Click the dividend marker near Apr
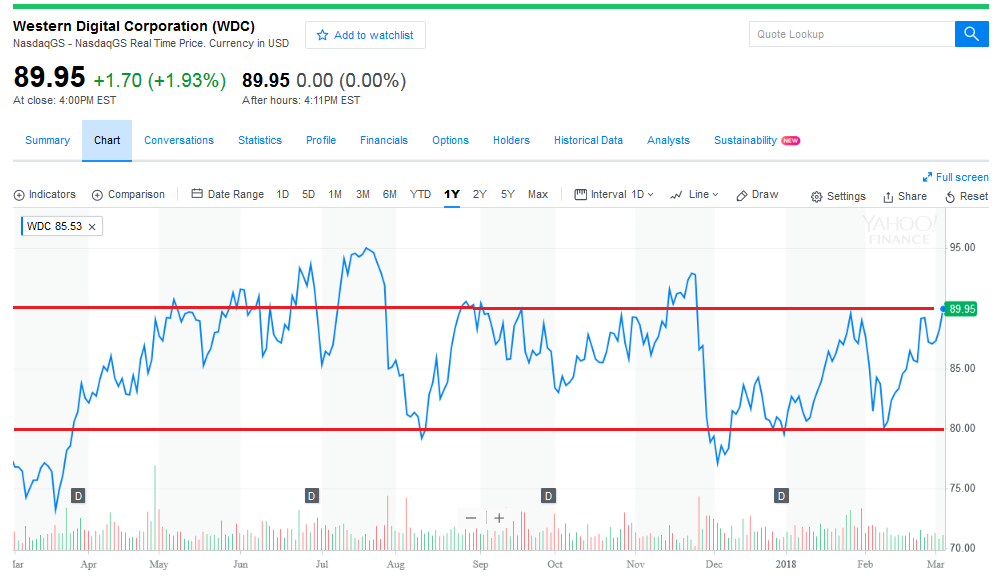The width and height of the screenshot is (997, 578). point(78,496)
